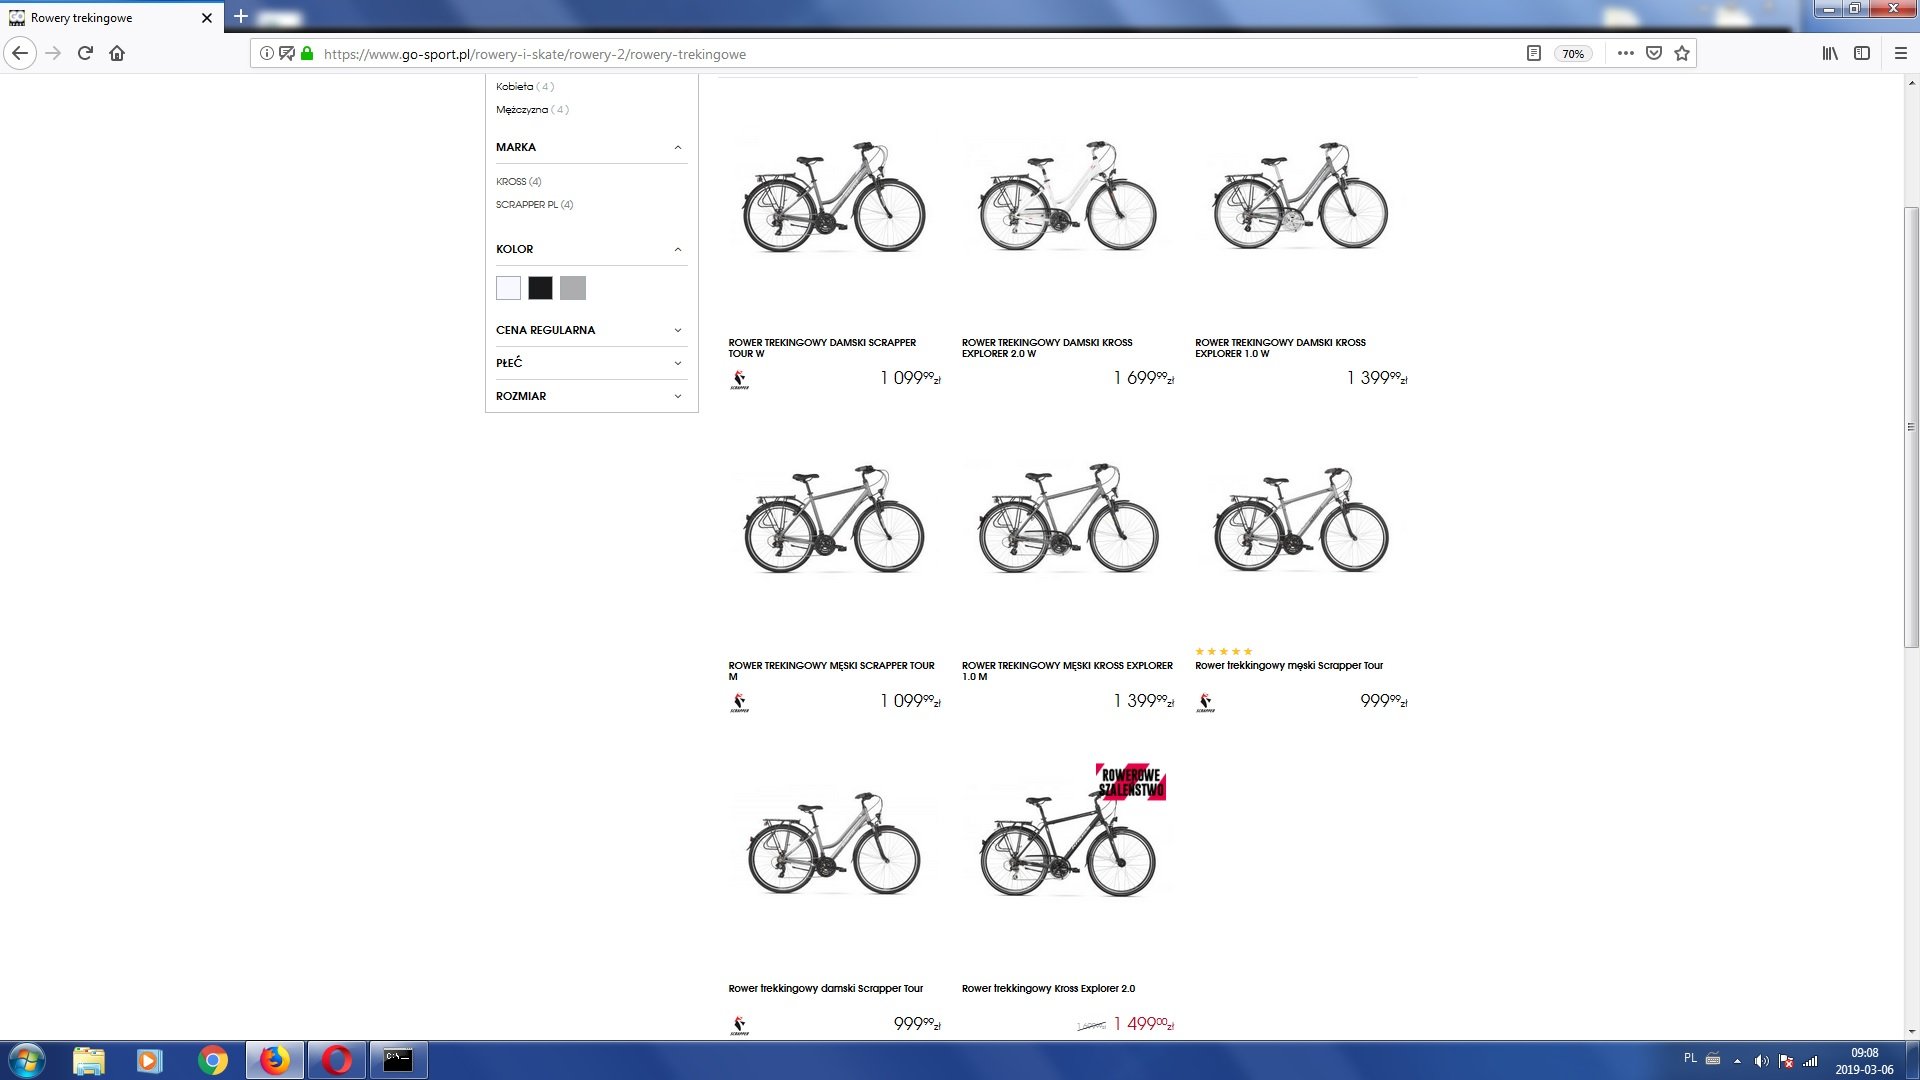The width and height of the screenshot is (1920, 1080).
Task: Filter by Kobieta gender option
Action: click(x=515, y=87)
